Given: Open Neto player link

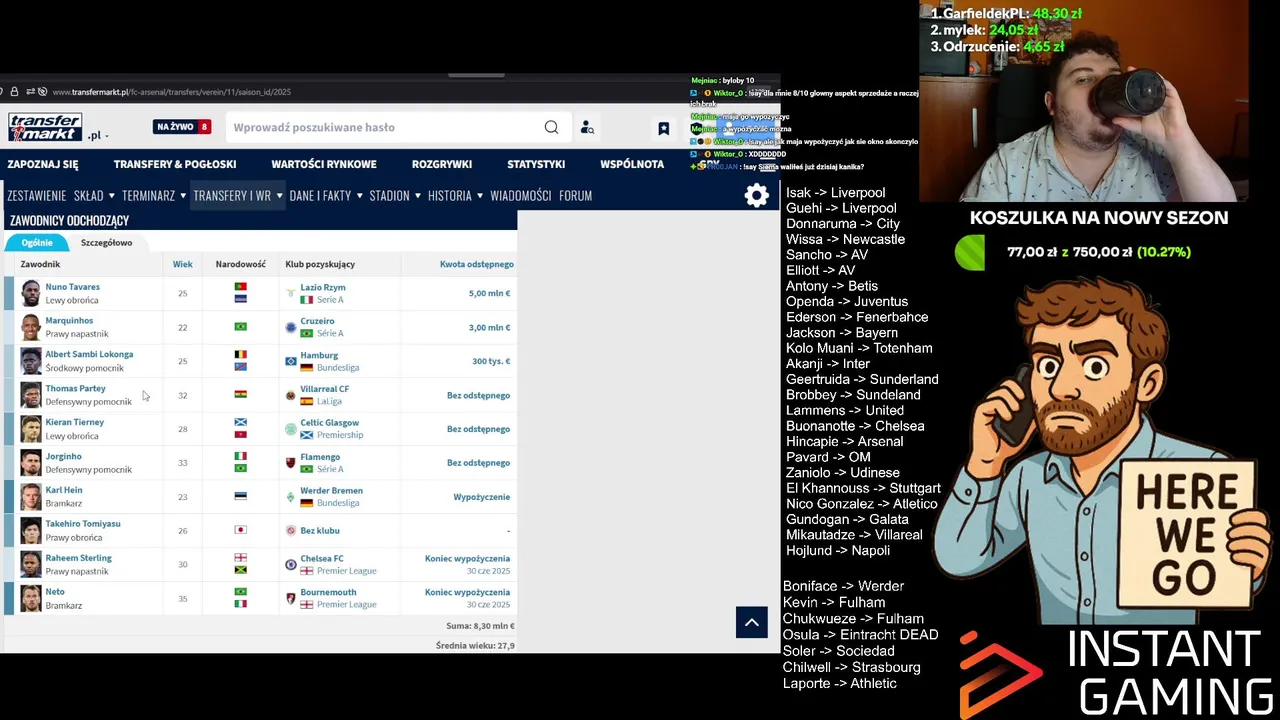Looking at the screenshot, I should point(55,592).
